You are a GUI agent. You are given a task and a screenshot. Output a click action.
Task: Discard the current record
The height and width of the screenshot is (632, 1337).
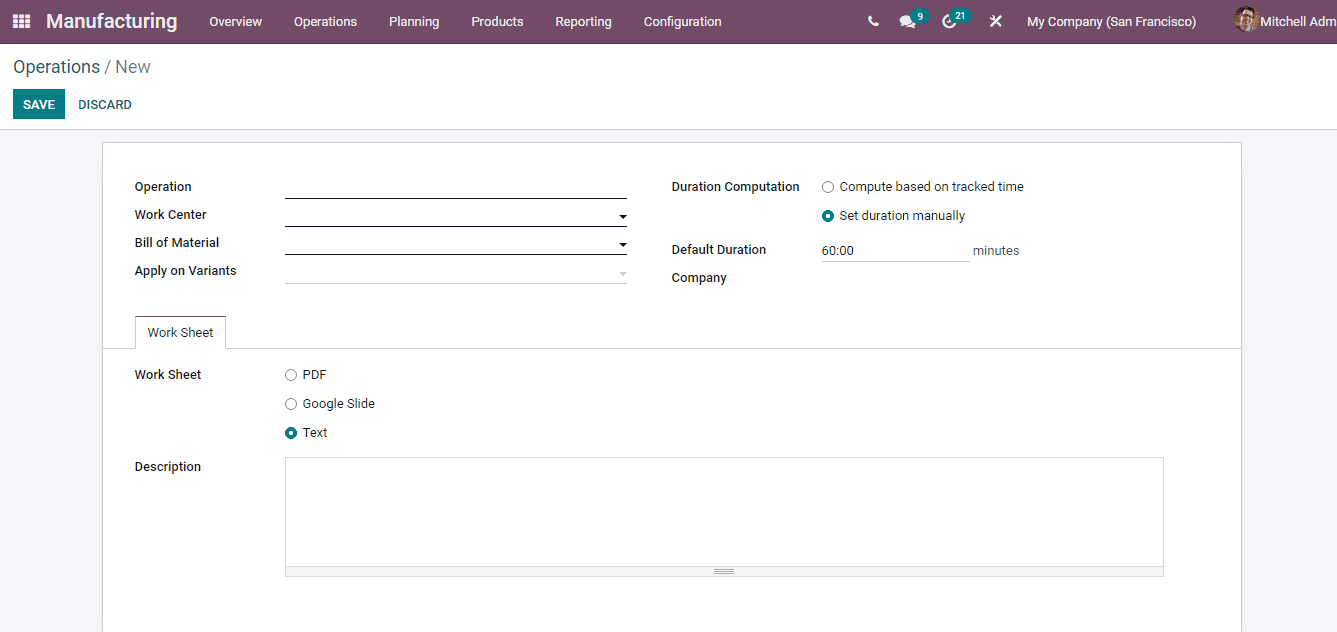point(104,104)
